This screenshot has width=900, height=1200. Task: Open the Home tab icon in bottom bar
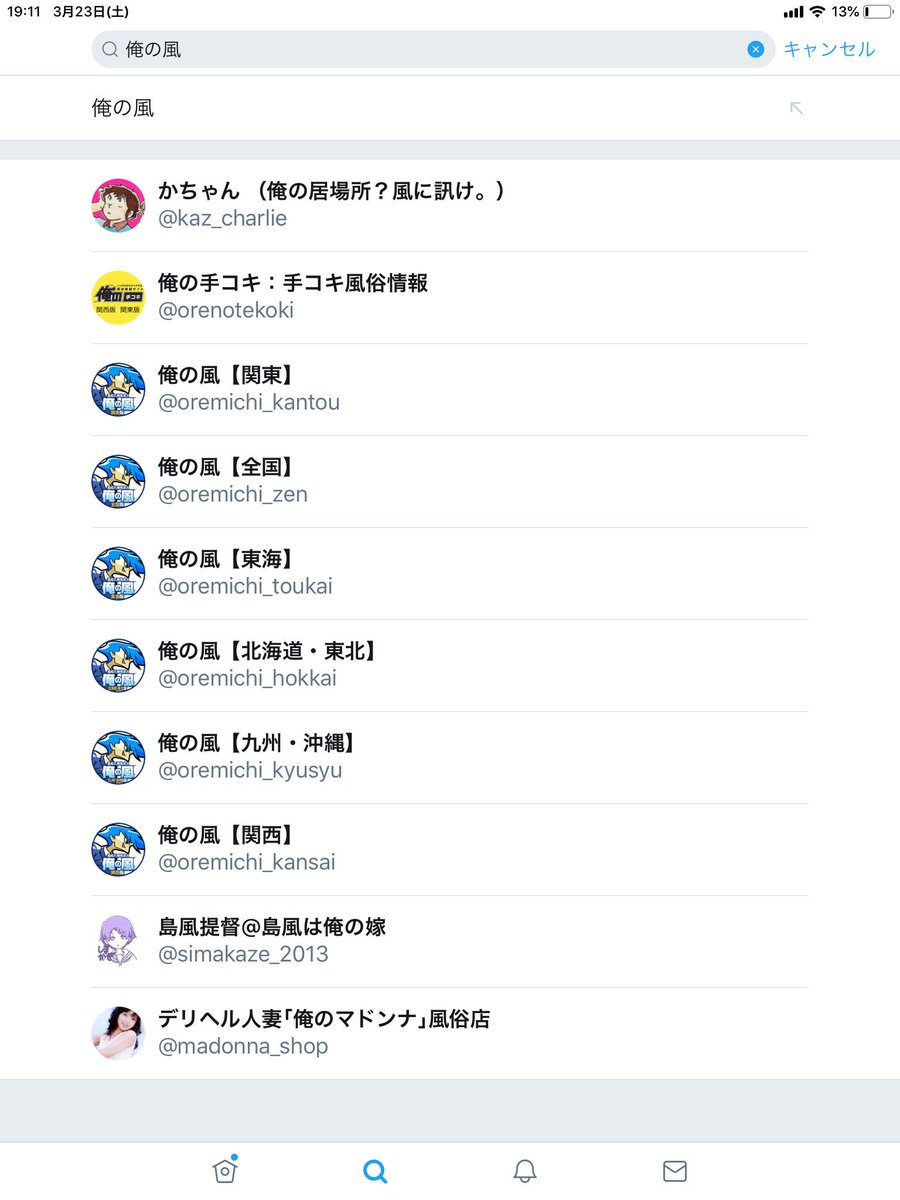(225, 1170)
